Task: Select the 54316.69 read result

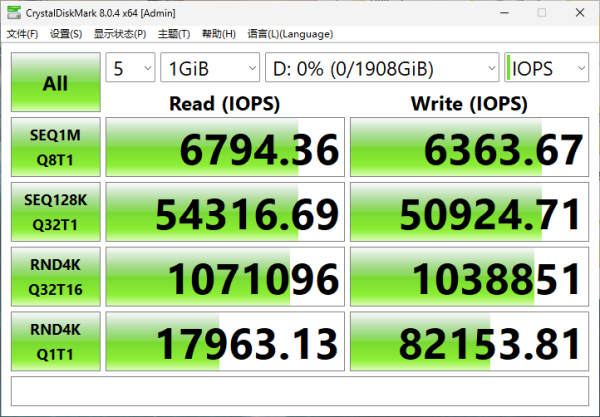Action: [225, 212]
